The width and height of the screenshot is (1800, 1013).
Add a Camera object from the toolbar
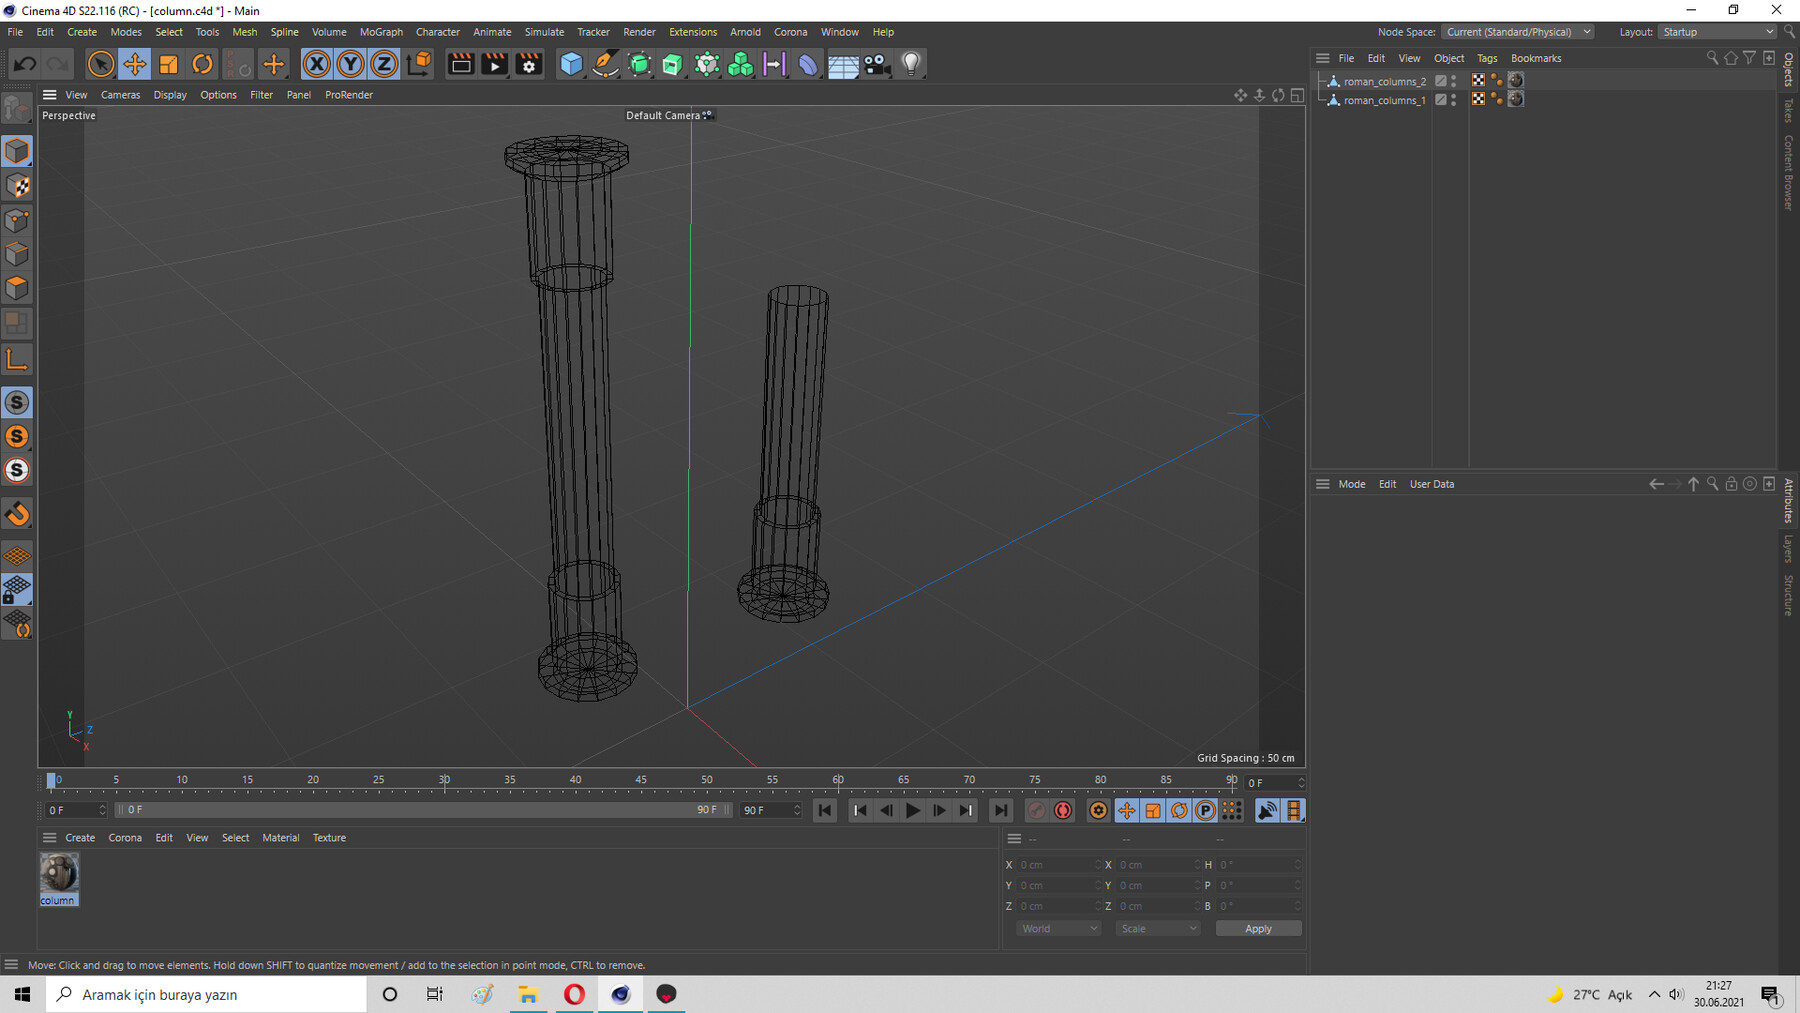click(x=877, y=64)
